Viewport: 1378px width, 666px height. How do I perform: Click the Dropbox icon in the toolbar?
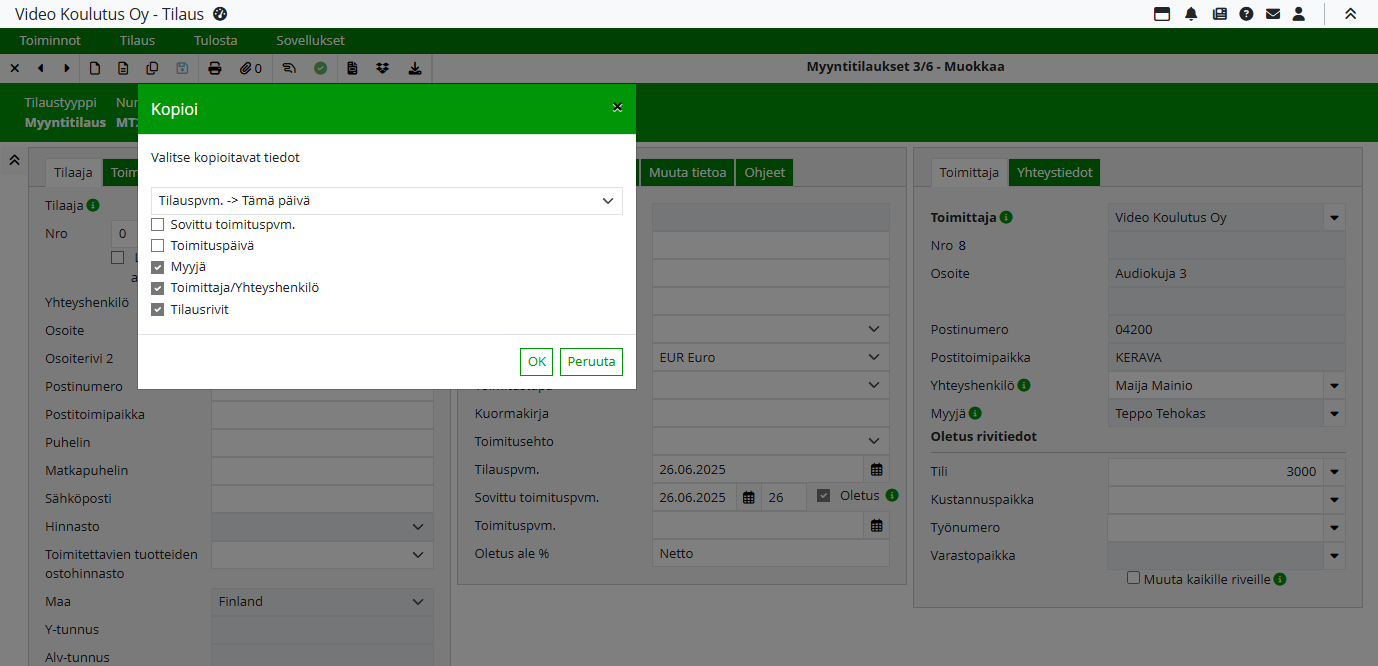point(382,68)
